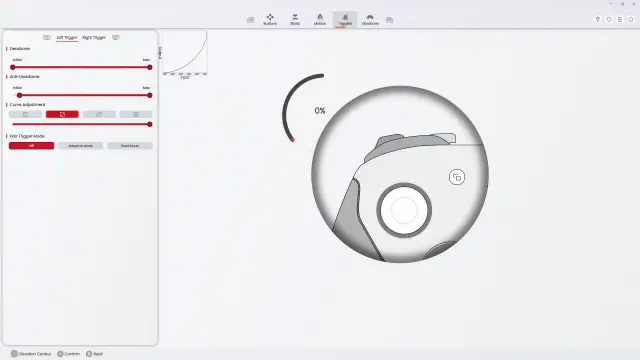640x360 pixels.
Task: Select the first curve adjustment preset
Action: [25, 114]
